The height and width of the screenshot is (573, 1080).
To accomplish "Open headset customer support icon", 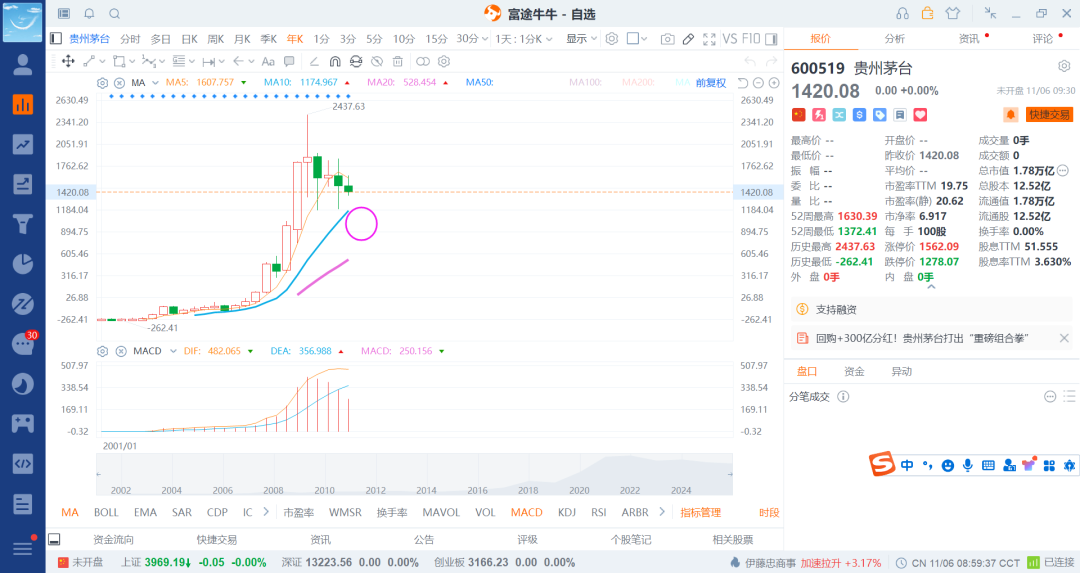I will [902, 14].
